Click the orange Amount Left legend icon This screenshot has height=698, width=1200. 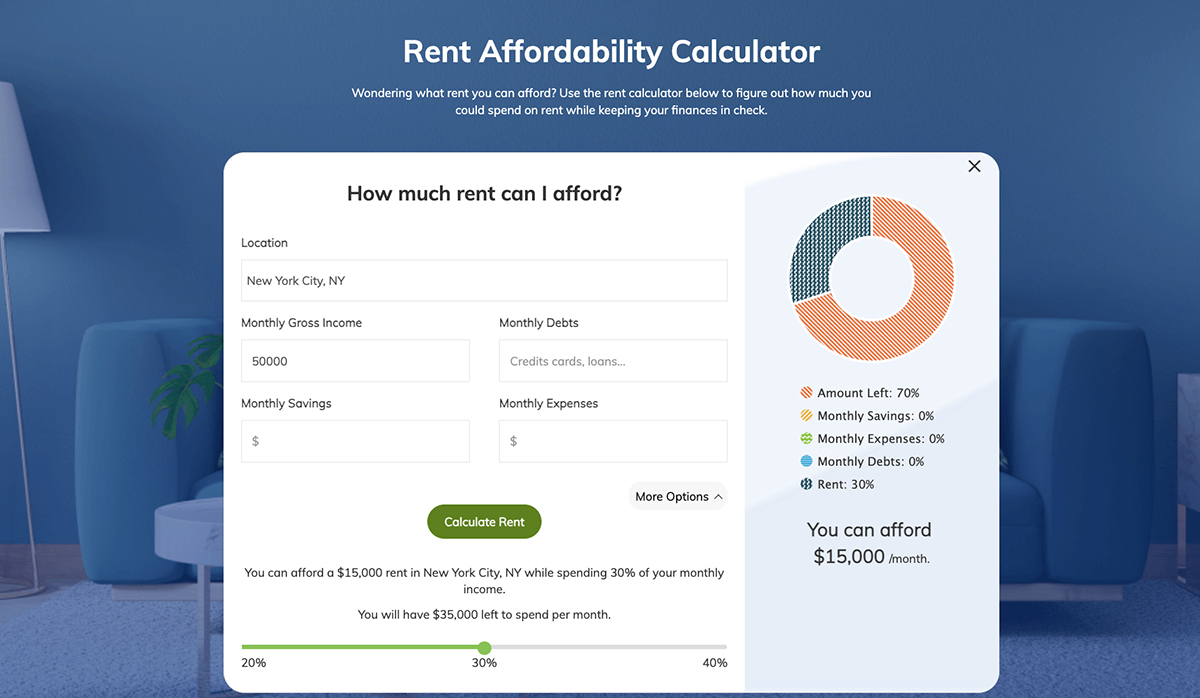tap(806, 392)
